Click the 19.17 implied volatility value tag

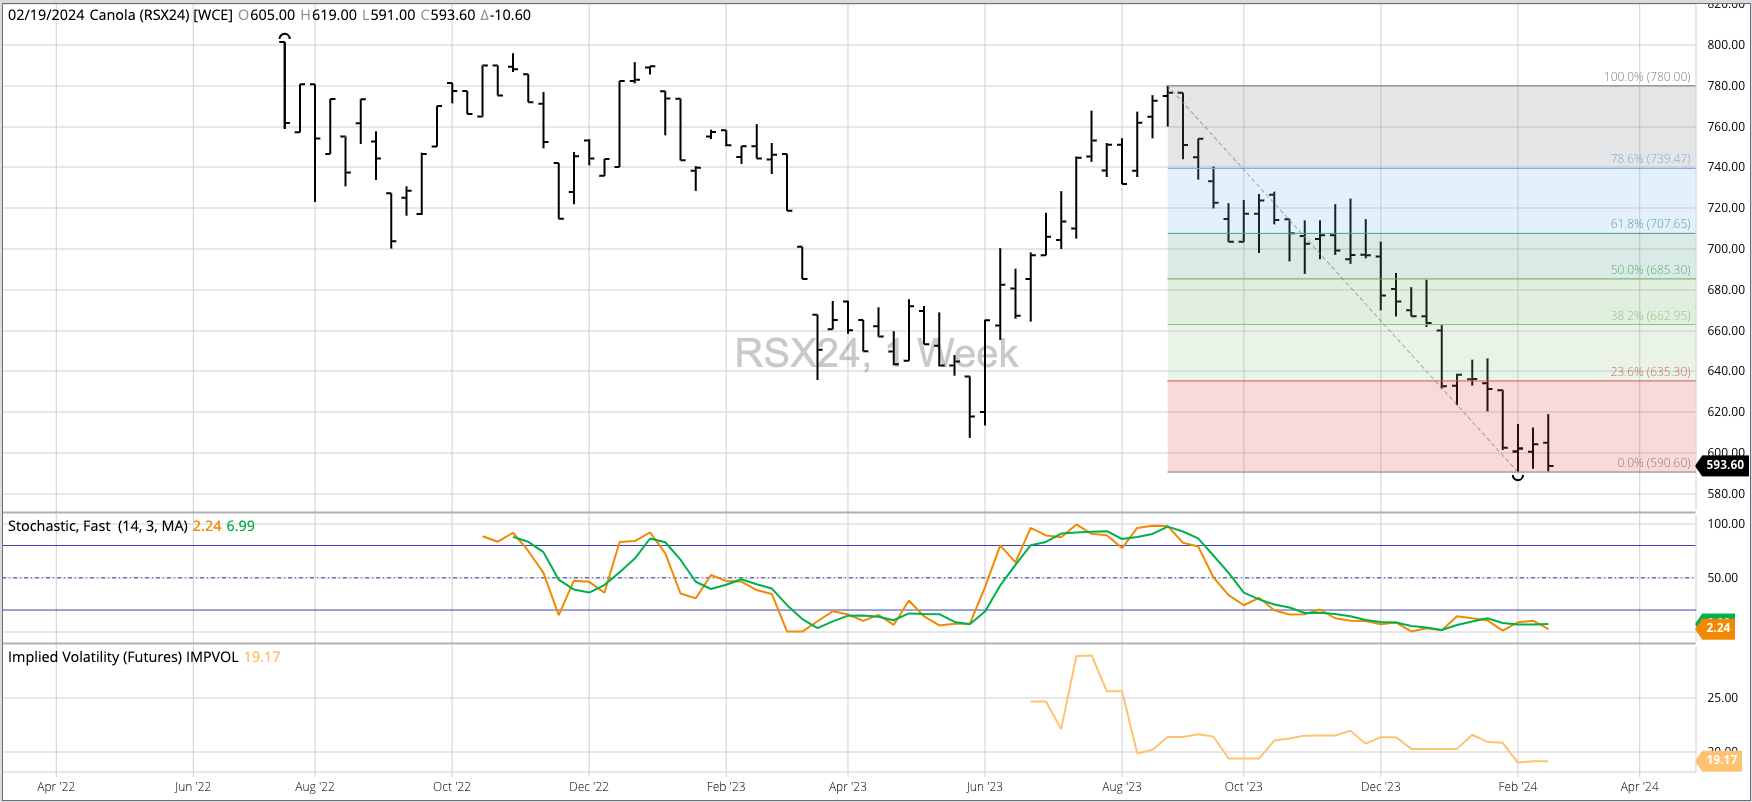(x=1721, y=760)
